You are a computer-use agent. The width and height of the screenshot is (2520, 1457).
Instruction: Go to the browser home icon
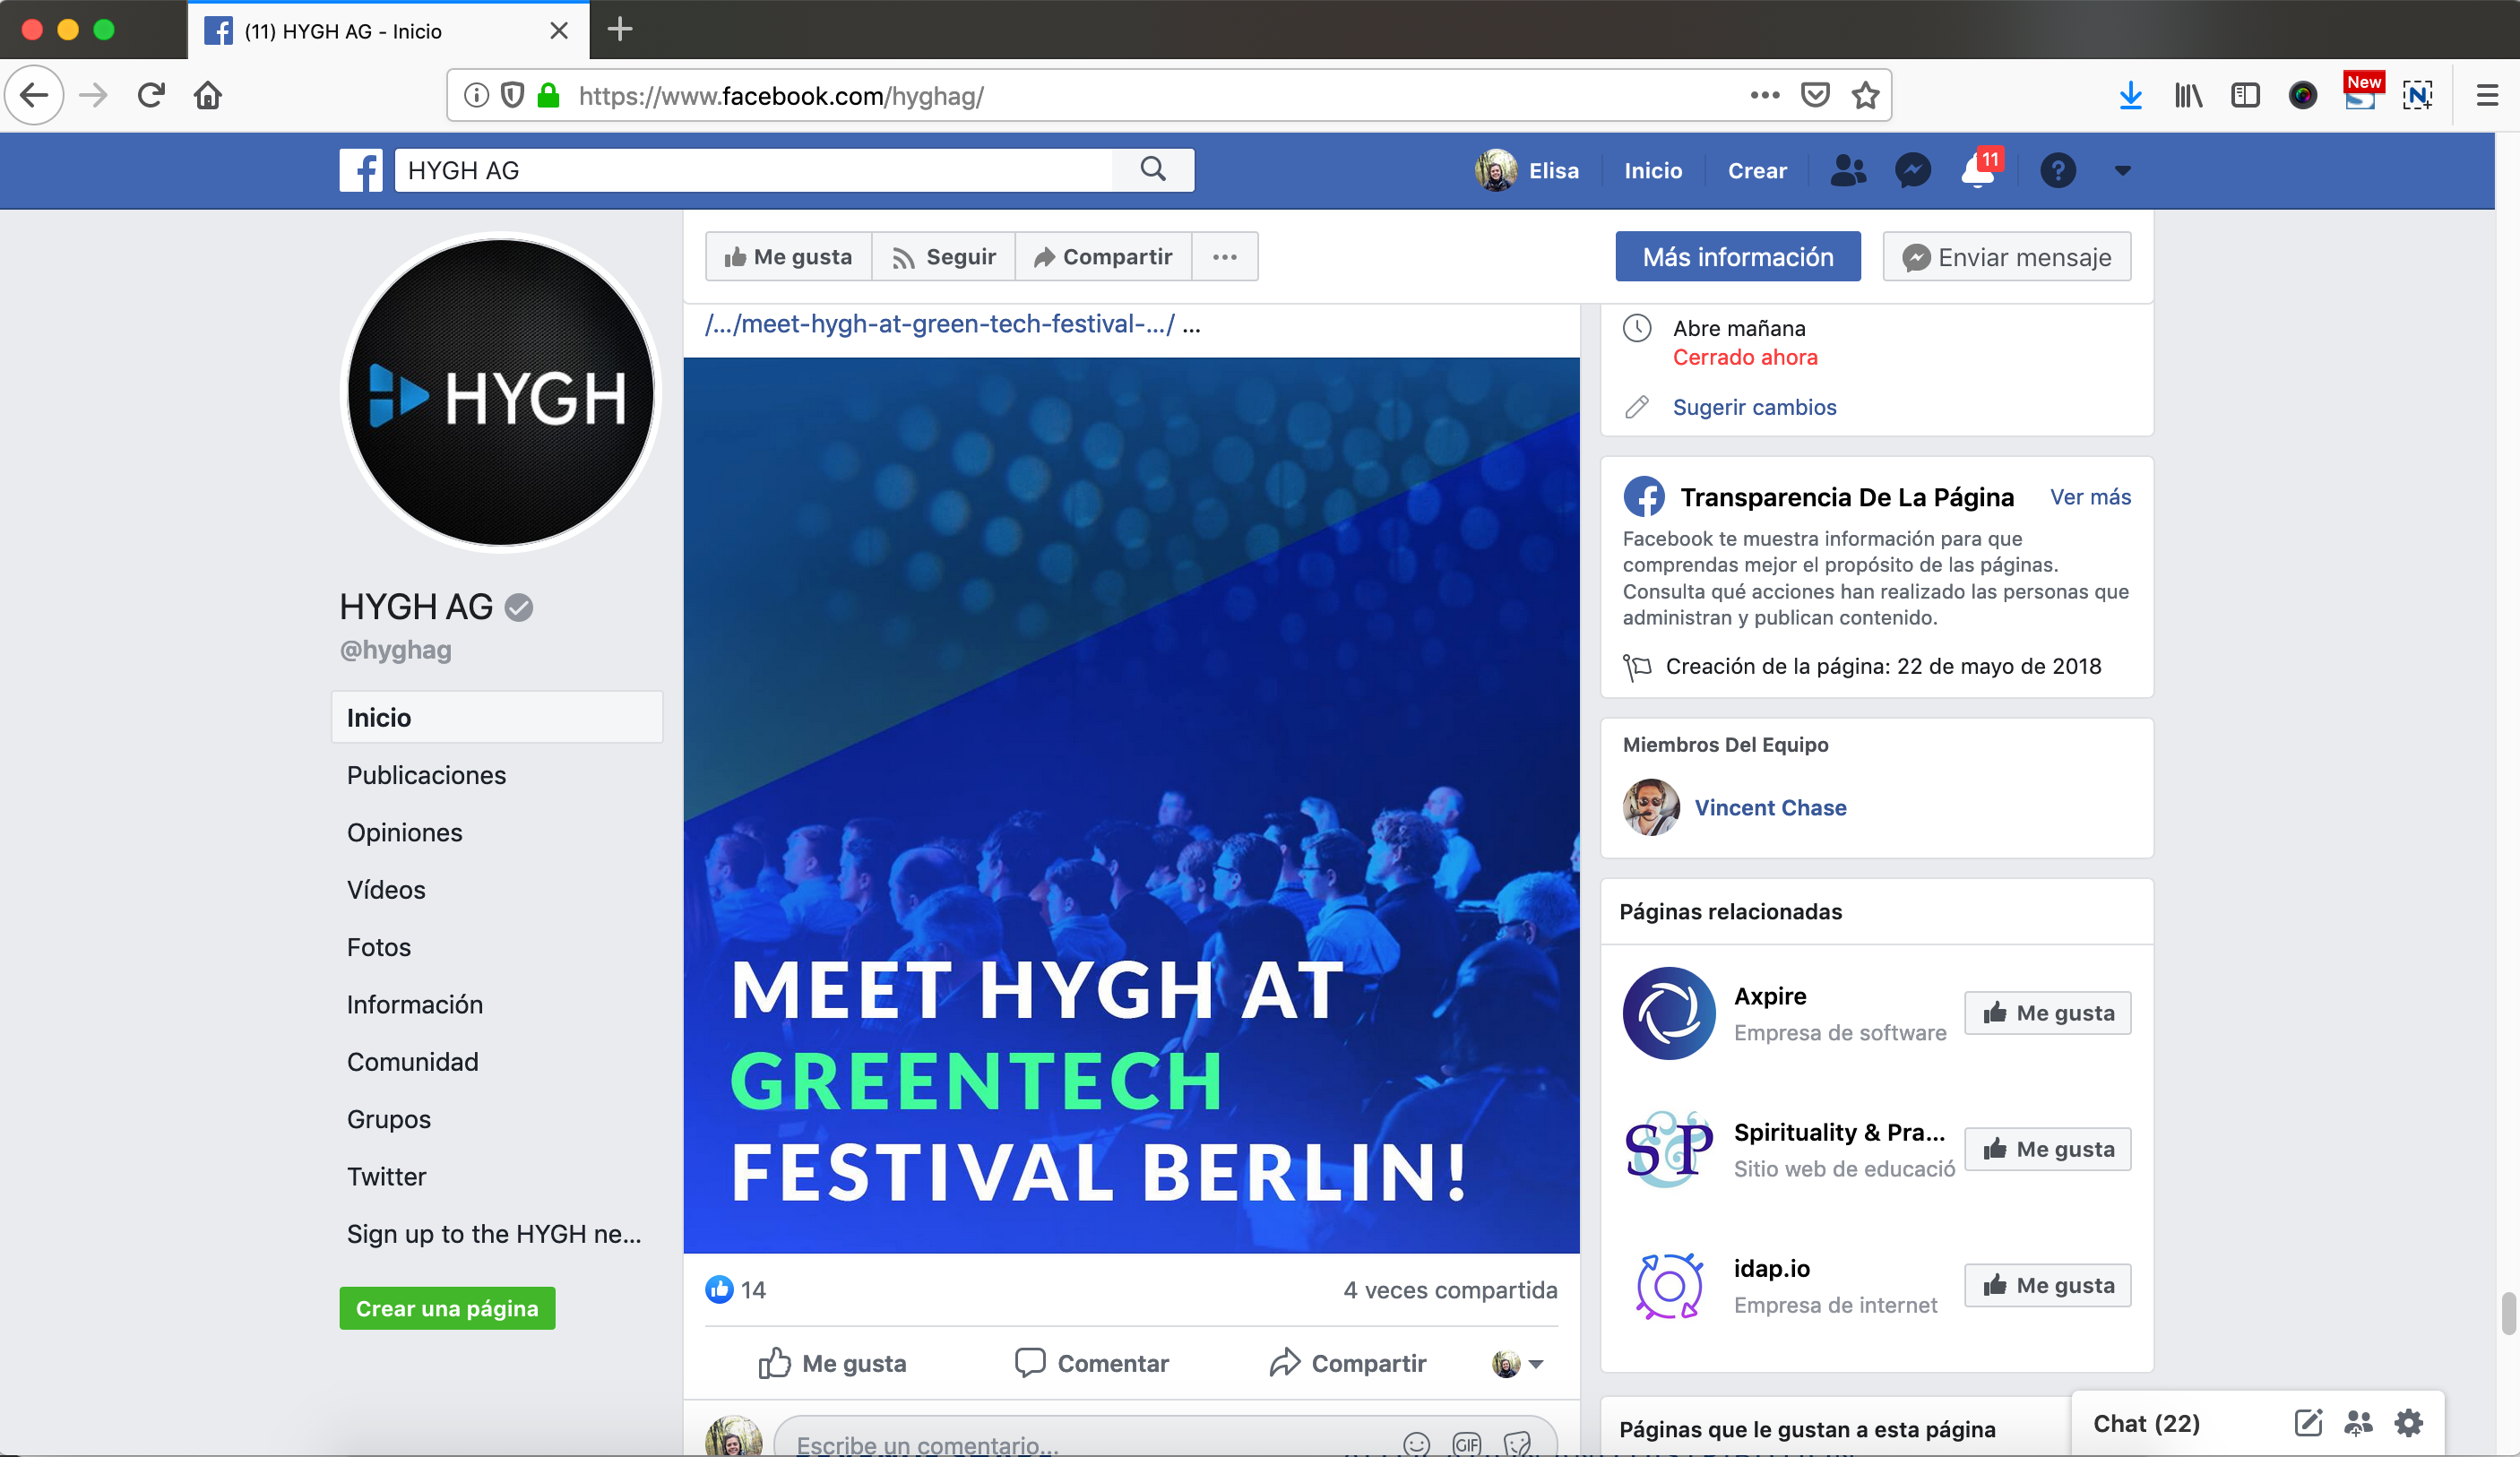[x=208, y=96]
